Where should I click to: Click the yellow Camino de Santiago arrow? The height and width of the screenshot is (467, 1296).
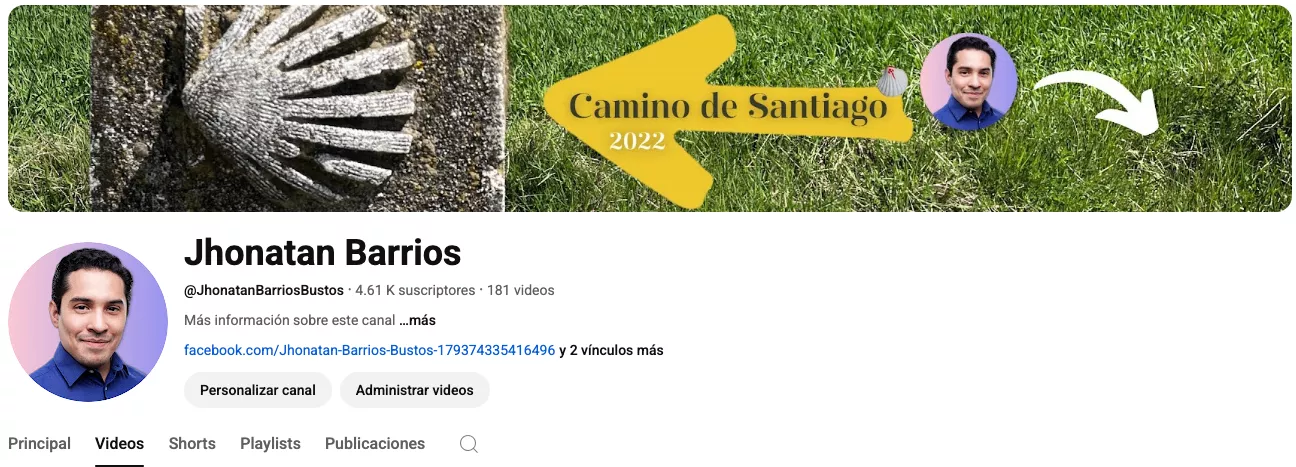click(x=725, y=112)
